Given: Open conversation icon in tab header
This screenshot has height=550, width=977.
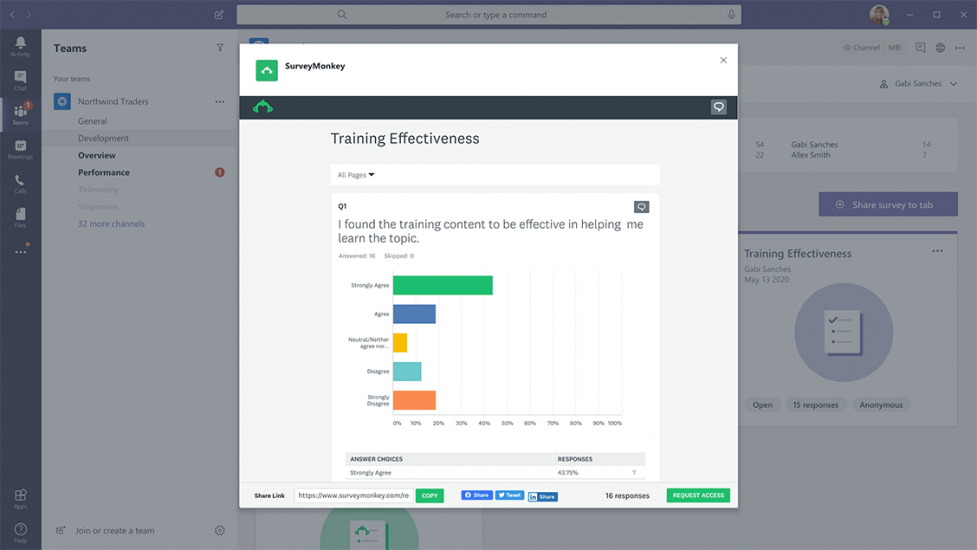Looking at the screenshot, I should (920, 47).
